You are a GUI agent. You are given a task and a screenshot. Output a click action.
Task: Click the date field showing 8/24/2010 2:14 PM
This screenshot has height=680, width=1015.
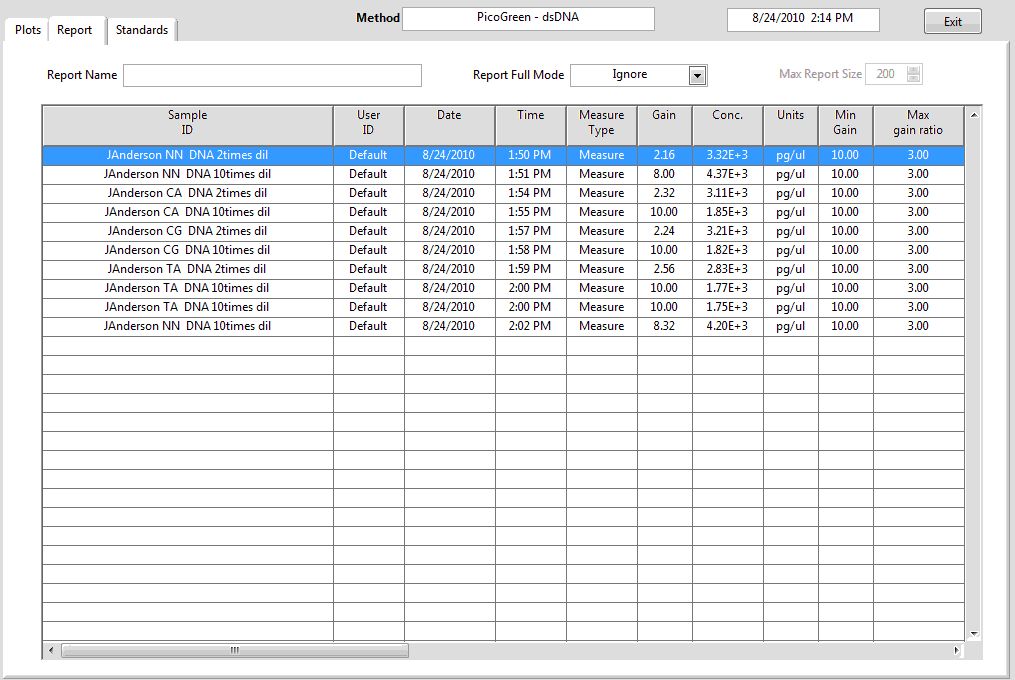803,19
